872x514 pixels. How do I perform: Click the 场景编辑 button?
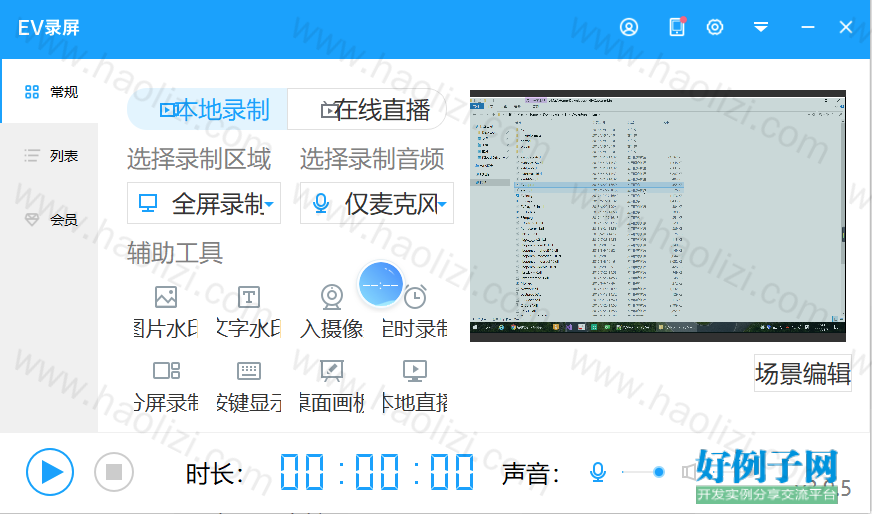point(802,373)
